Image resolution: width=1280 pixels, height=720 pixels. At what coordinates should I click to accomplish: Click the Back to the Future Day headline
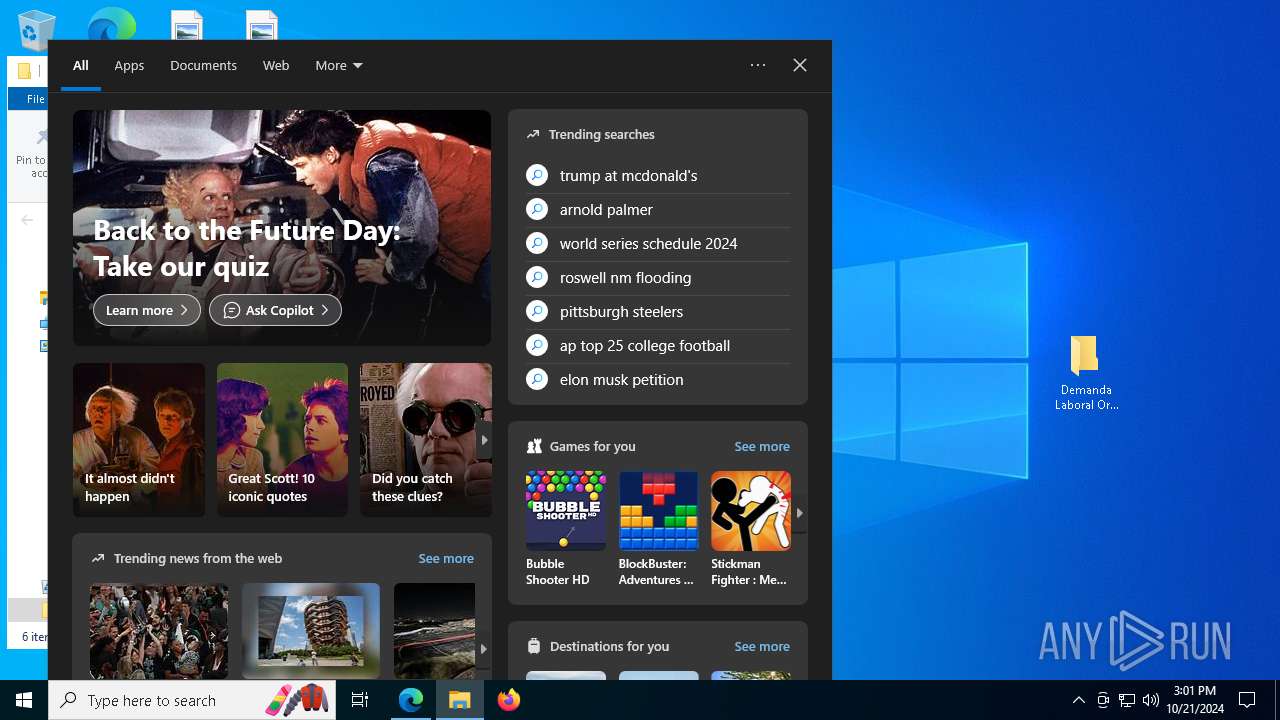pyautogui.click(x=247, y=248)
